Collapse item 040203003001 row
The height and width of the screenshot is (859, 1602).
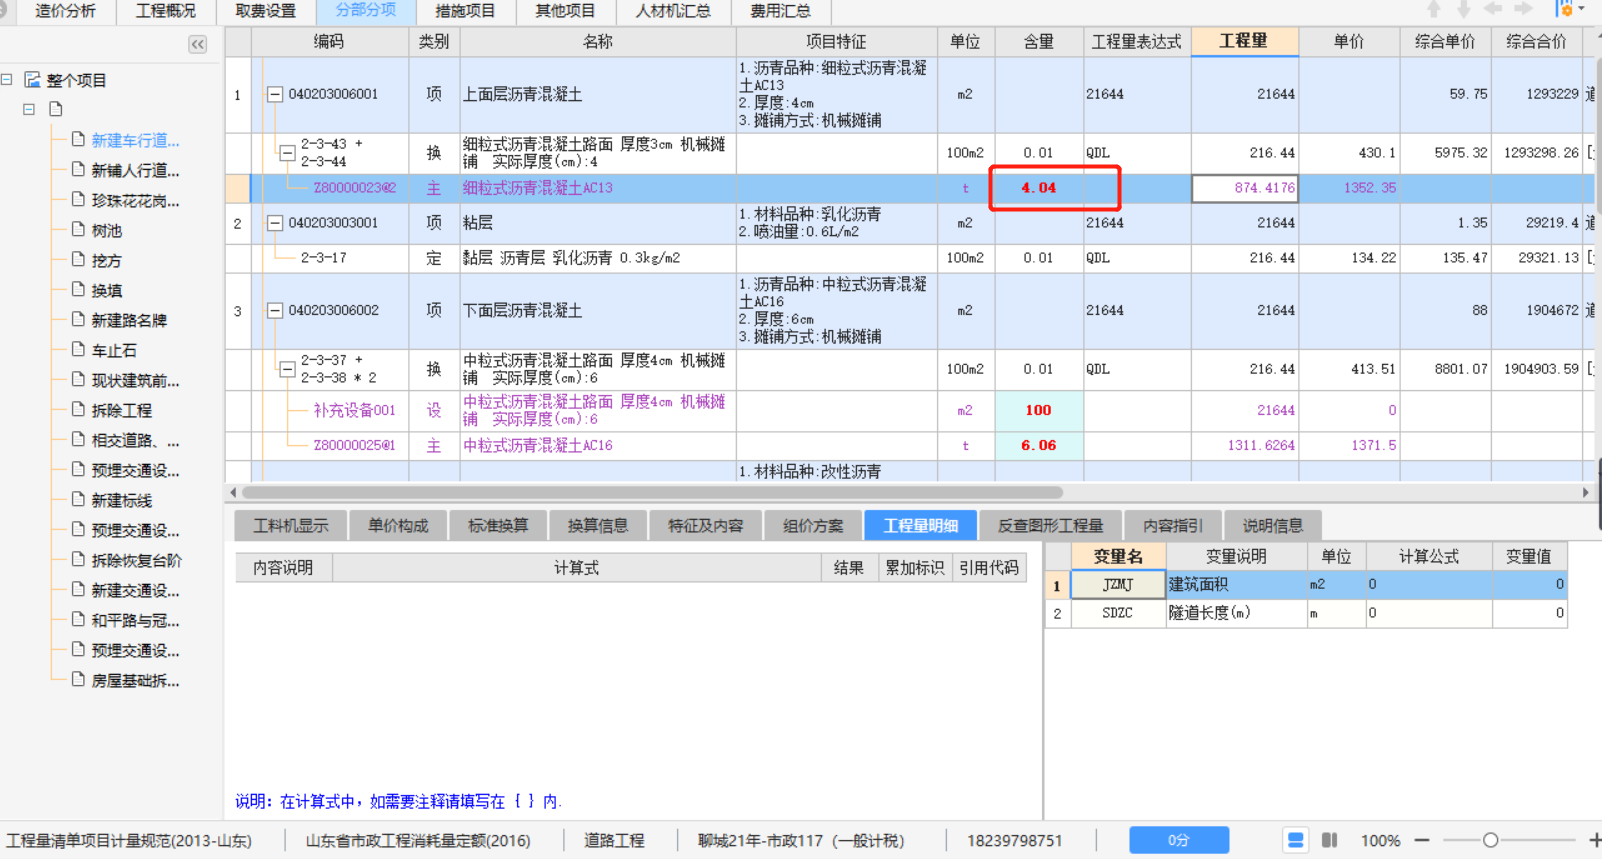274,223
